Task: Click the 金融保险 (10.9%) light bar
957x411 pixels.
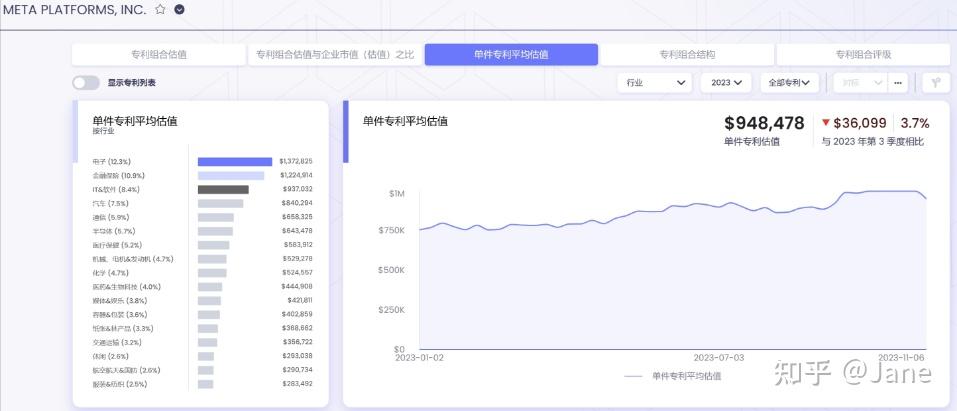Action: [231, 176]
